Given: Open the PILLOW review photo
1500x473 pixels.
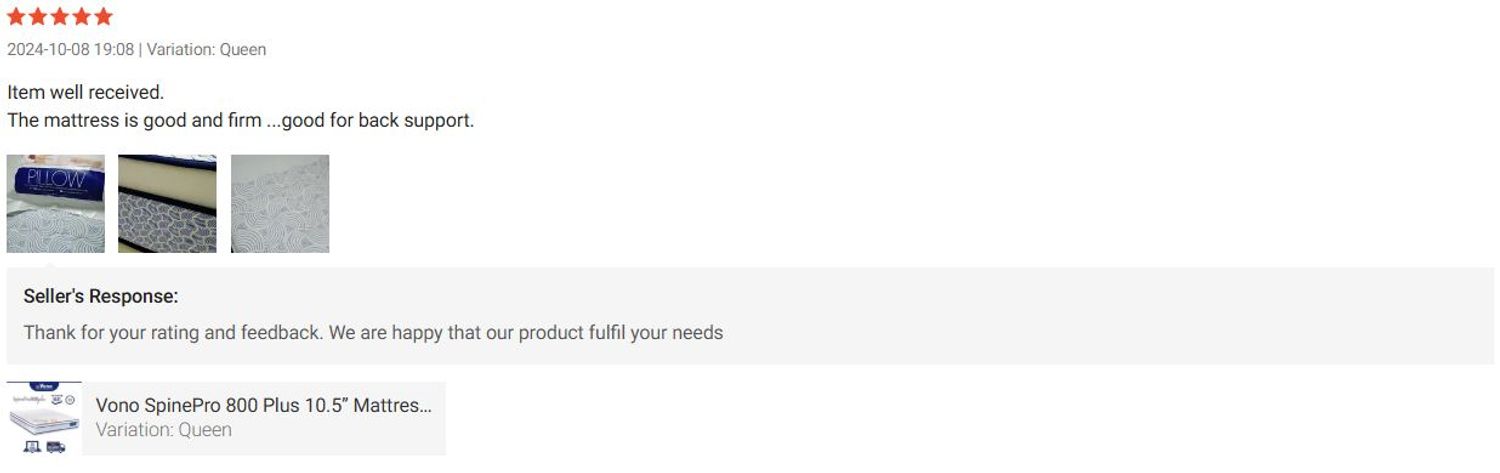Looking at the screenshot, I should (x=56, y=203).
